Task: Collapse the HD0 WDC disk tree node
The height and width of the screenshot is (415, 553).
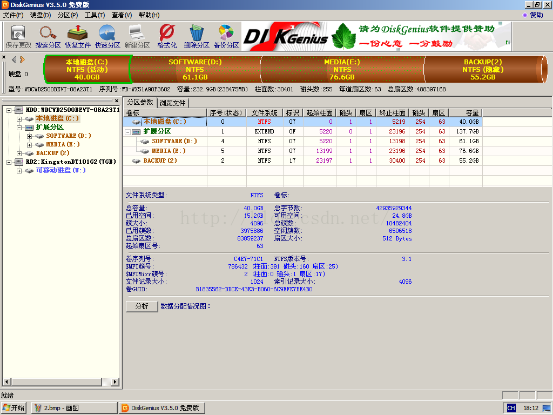Action: click(9, 110)
